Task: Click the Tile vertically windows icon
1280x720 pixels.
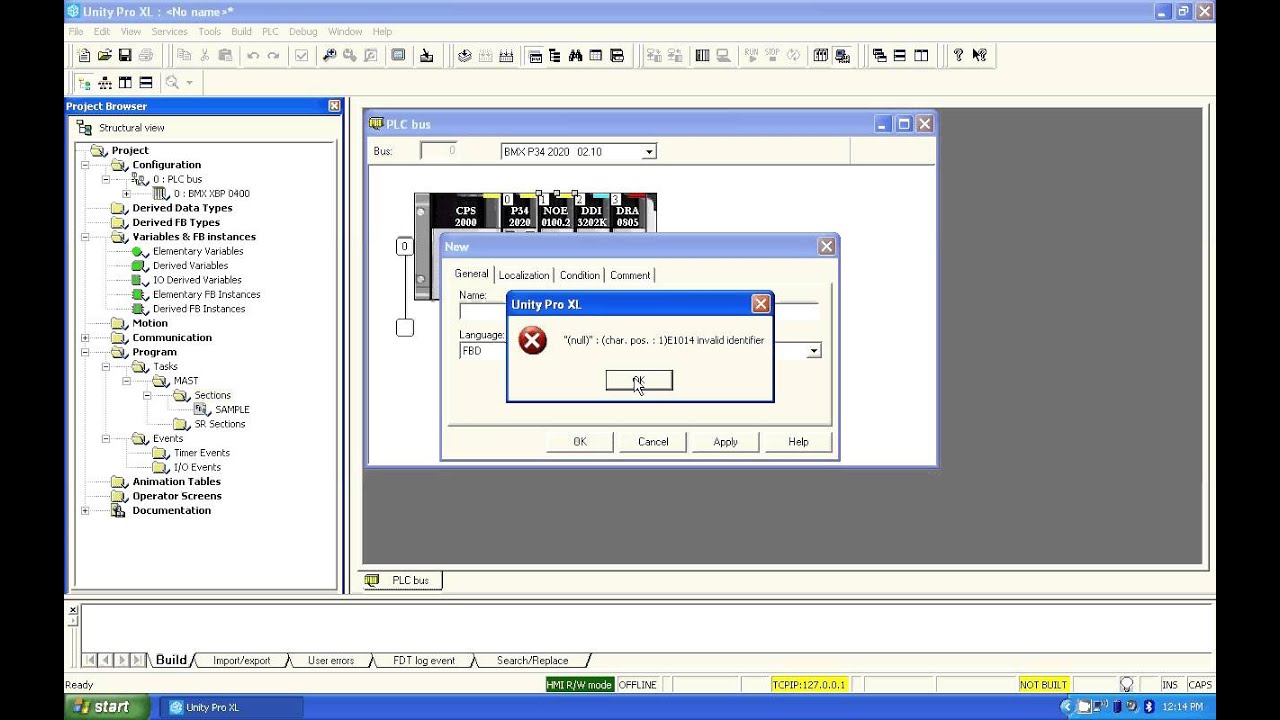Action: 921,56
